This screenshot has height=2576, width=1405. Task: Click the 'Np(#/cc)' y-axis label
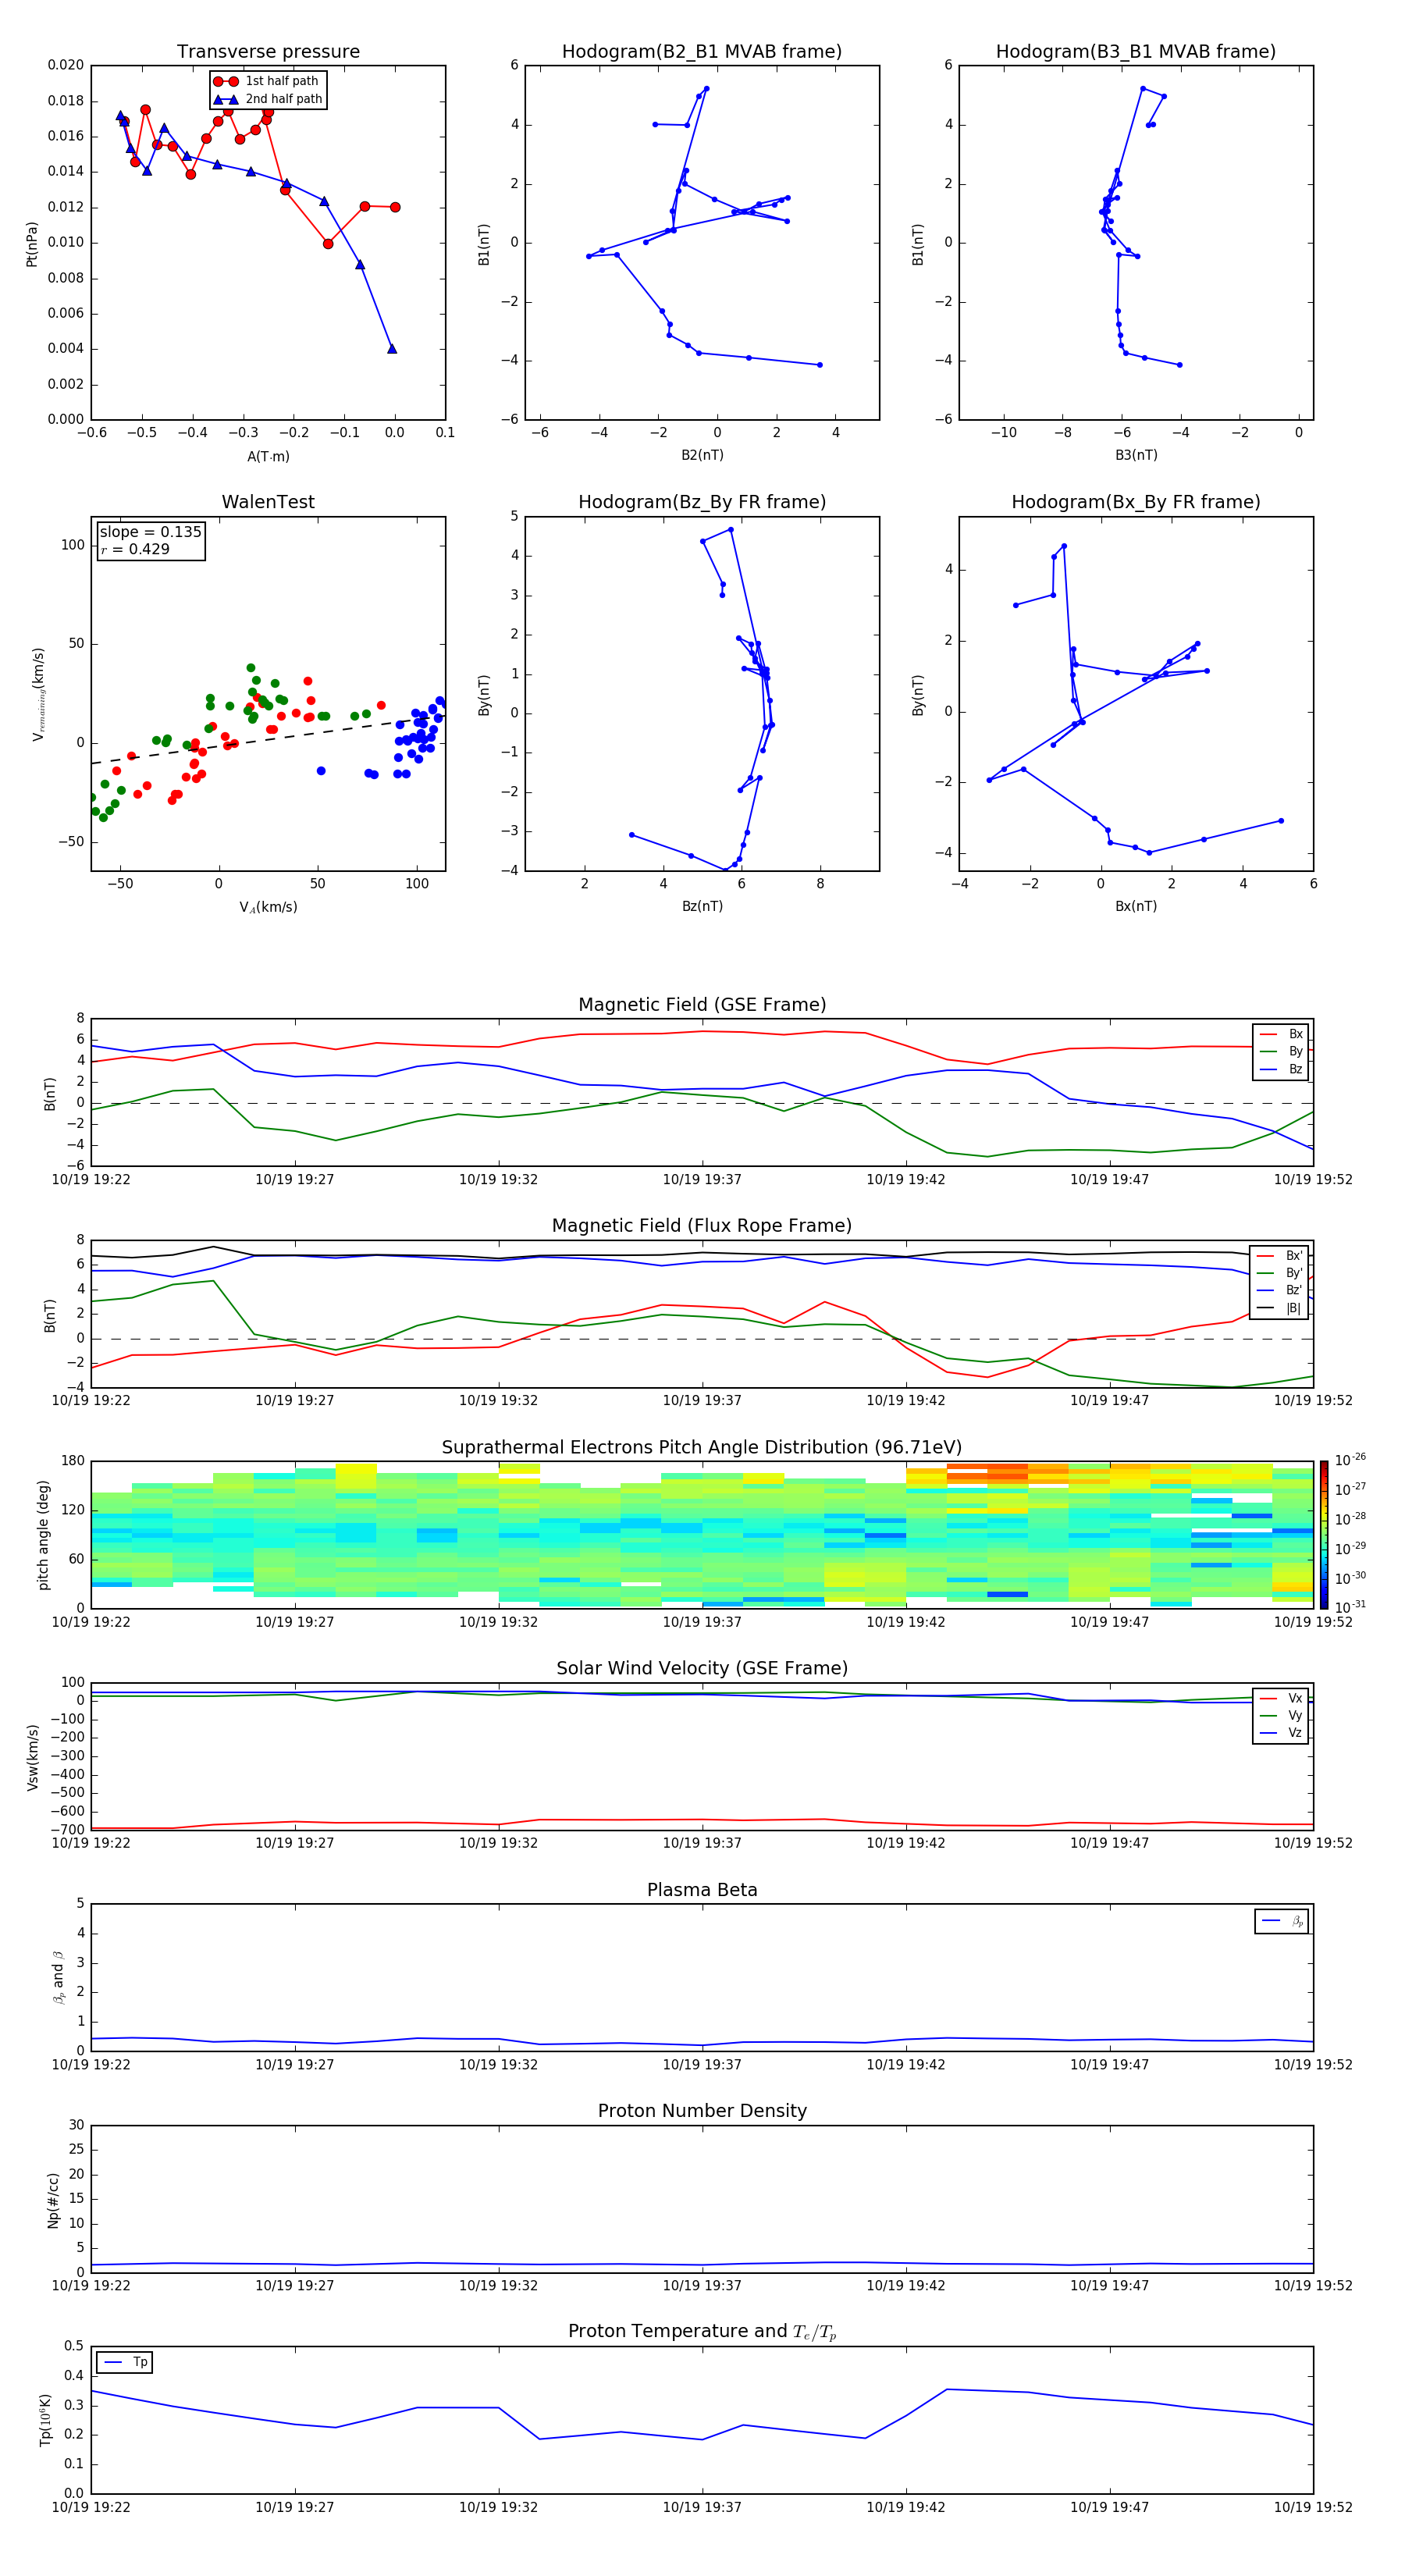(x=52, y=2199)
